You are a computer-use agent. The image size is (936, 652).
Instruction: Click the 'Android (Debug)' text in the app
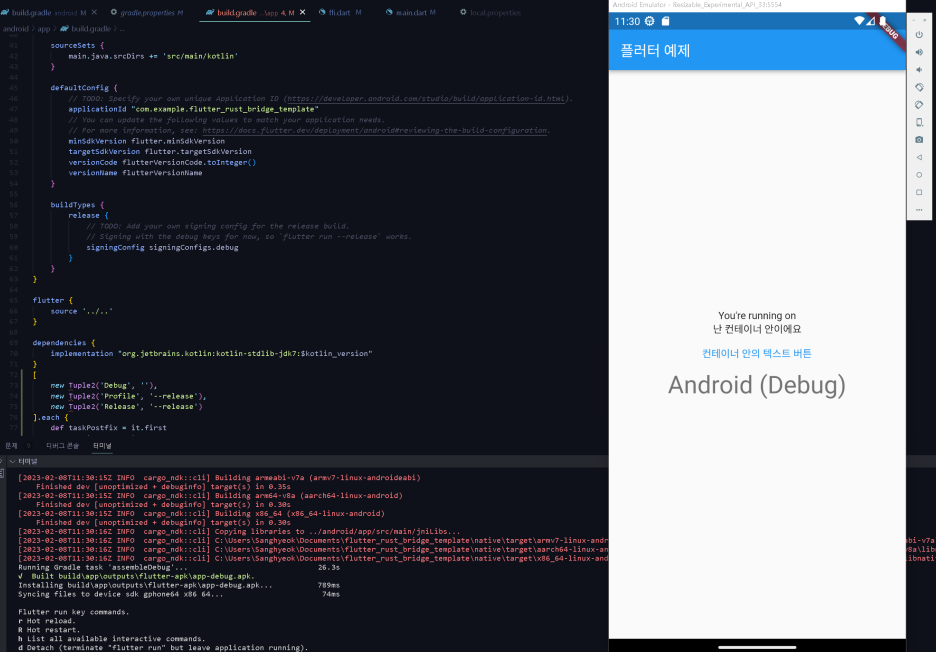756,385
